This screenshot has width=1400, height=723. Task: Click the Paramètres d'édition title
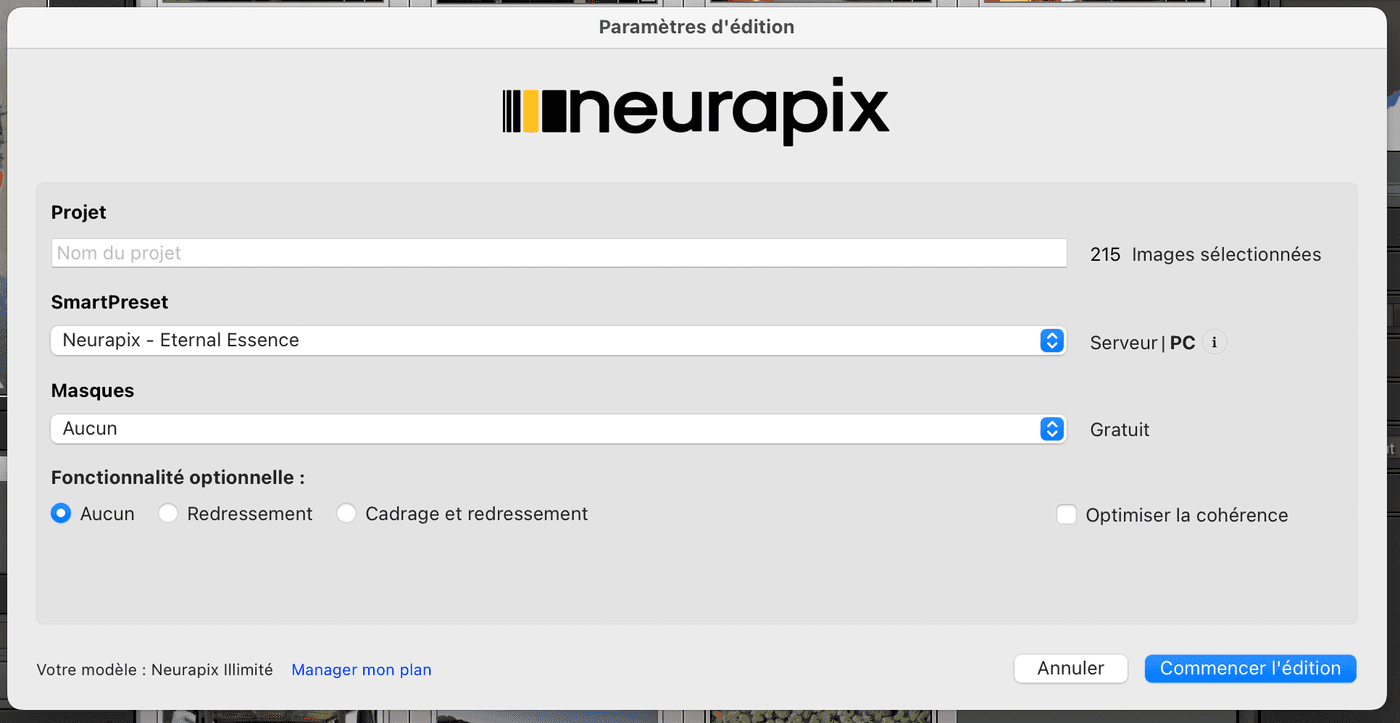coord(697,27)
